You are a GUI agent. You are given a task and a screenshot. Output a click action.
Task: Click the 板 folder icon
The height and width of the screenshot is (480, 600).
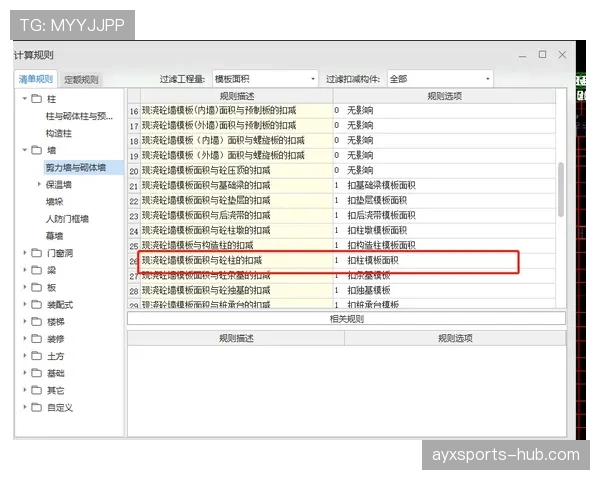point(36,287)
